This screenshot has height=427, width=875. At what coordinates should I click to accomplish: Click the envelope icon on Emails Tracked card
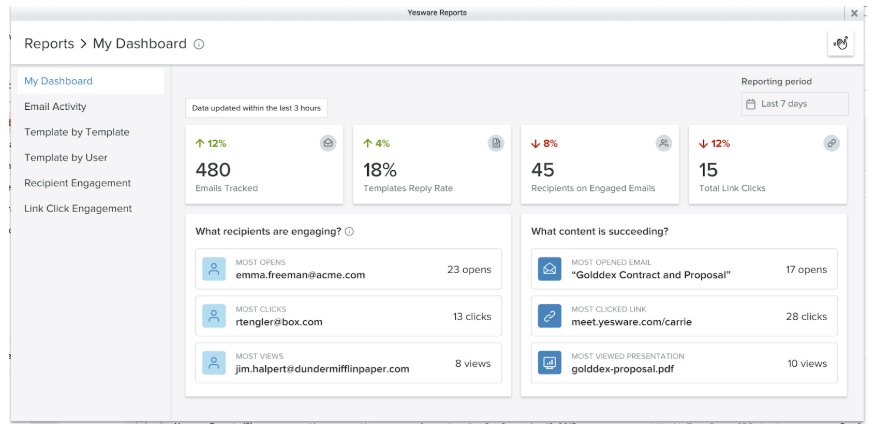pyautogui.click(x=328, y=143)
